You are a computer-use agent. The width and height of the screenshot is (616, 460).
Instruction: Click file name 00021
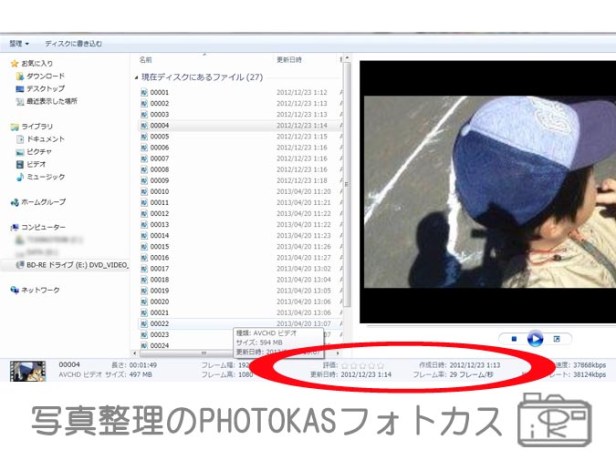pos(160,313)
